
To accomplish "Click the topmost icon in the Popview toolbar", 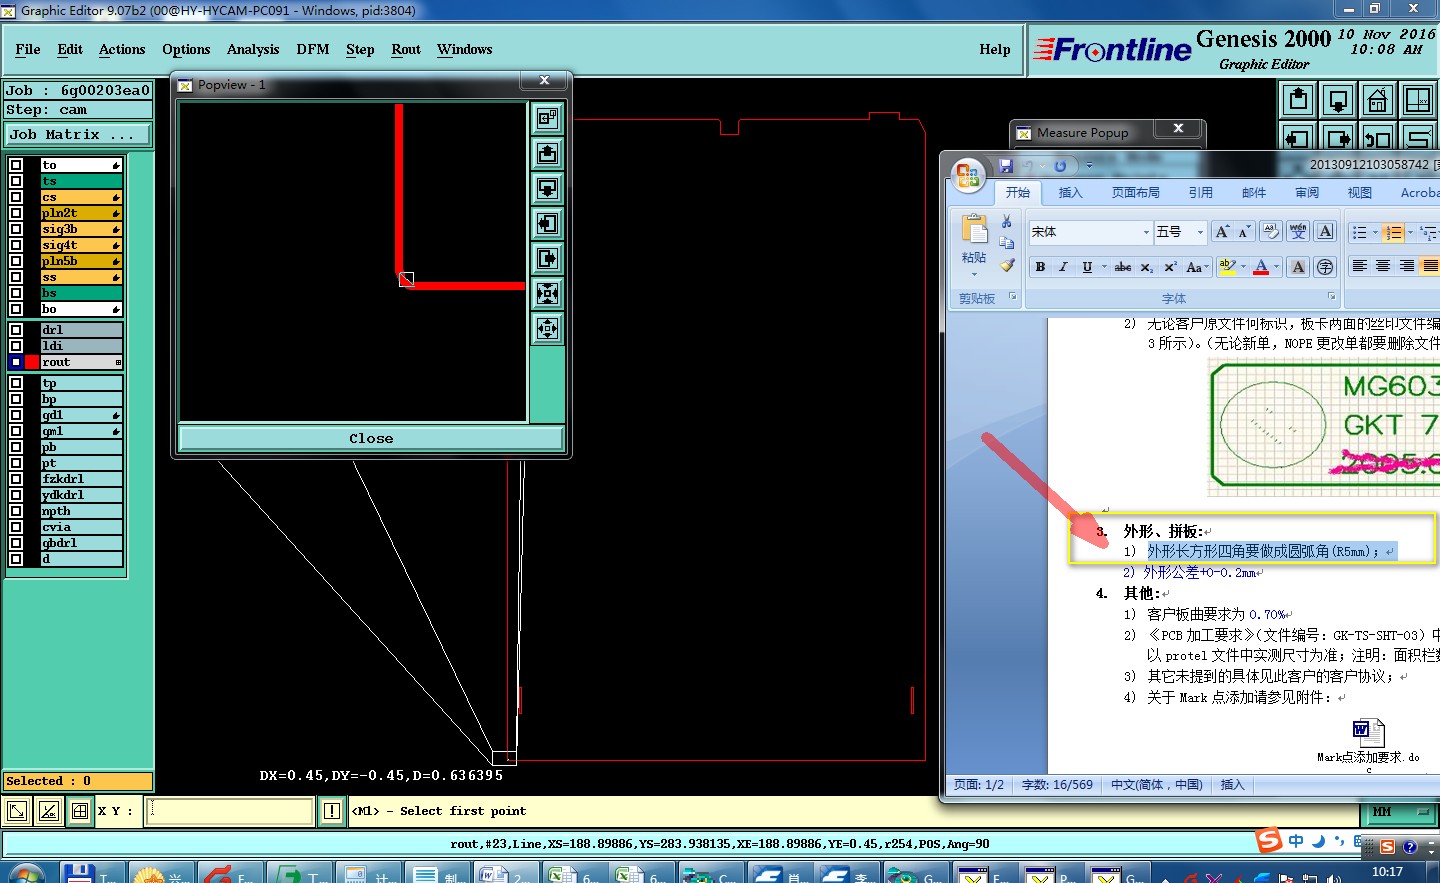I will coord(547,118).
